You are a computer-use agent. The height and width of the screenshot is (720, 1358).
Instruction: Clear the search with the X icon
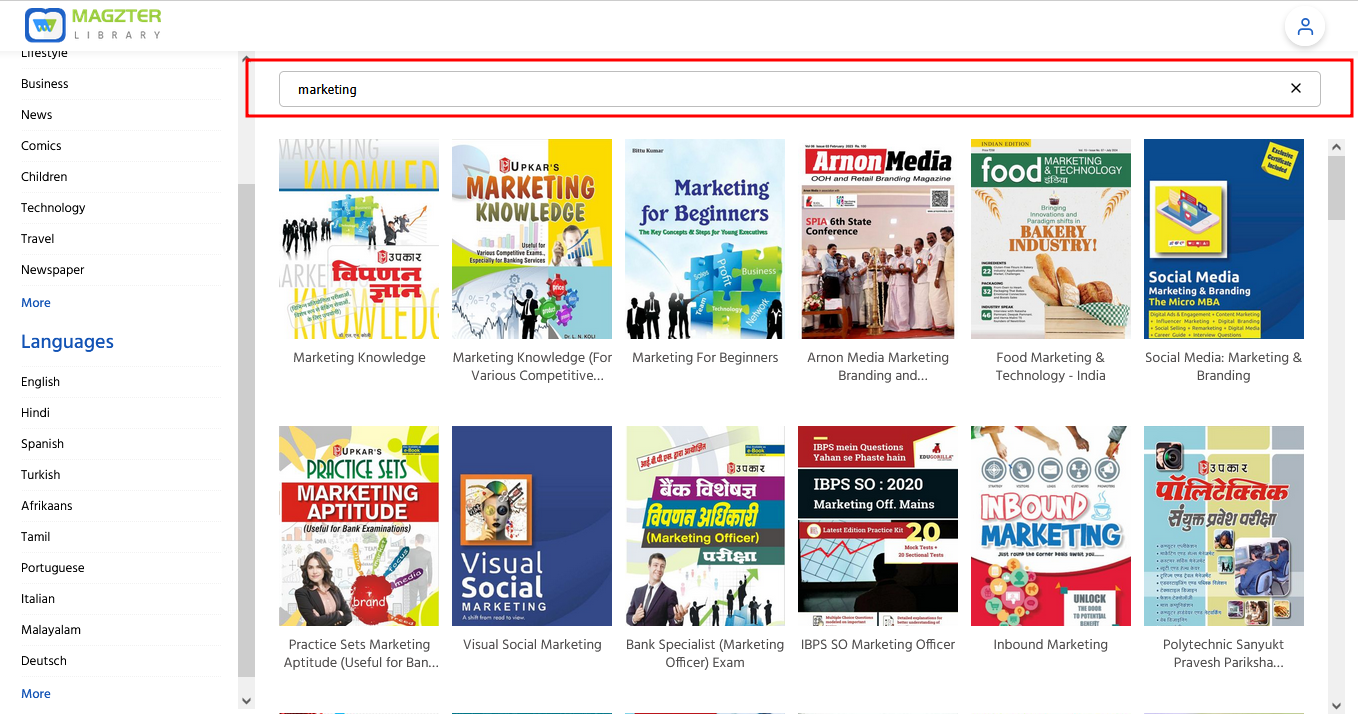pyautogui.click(x=1296, y=88)
